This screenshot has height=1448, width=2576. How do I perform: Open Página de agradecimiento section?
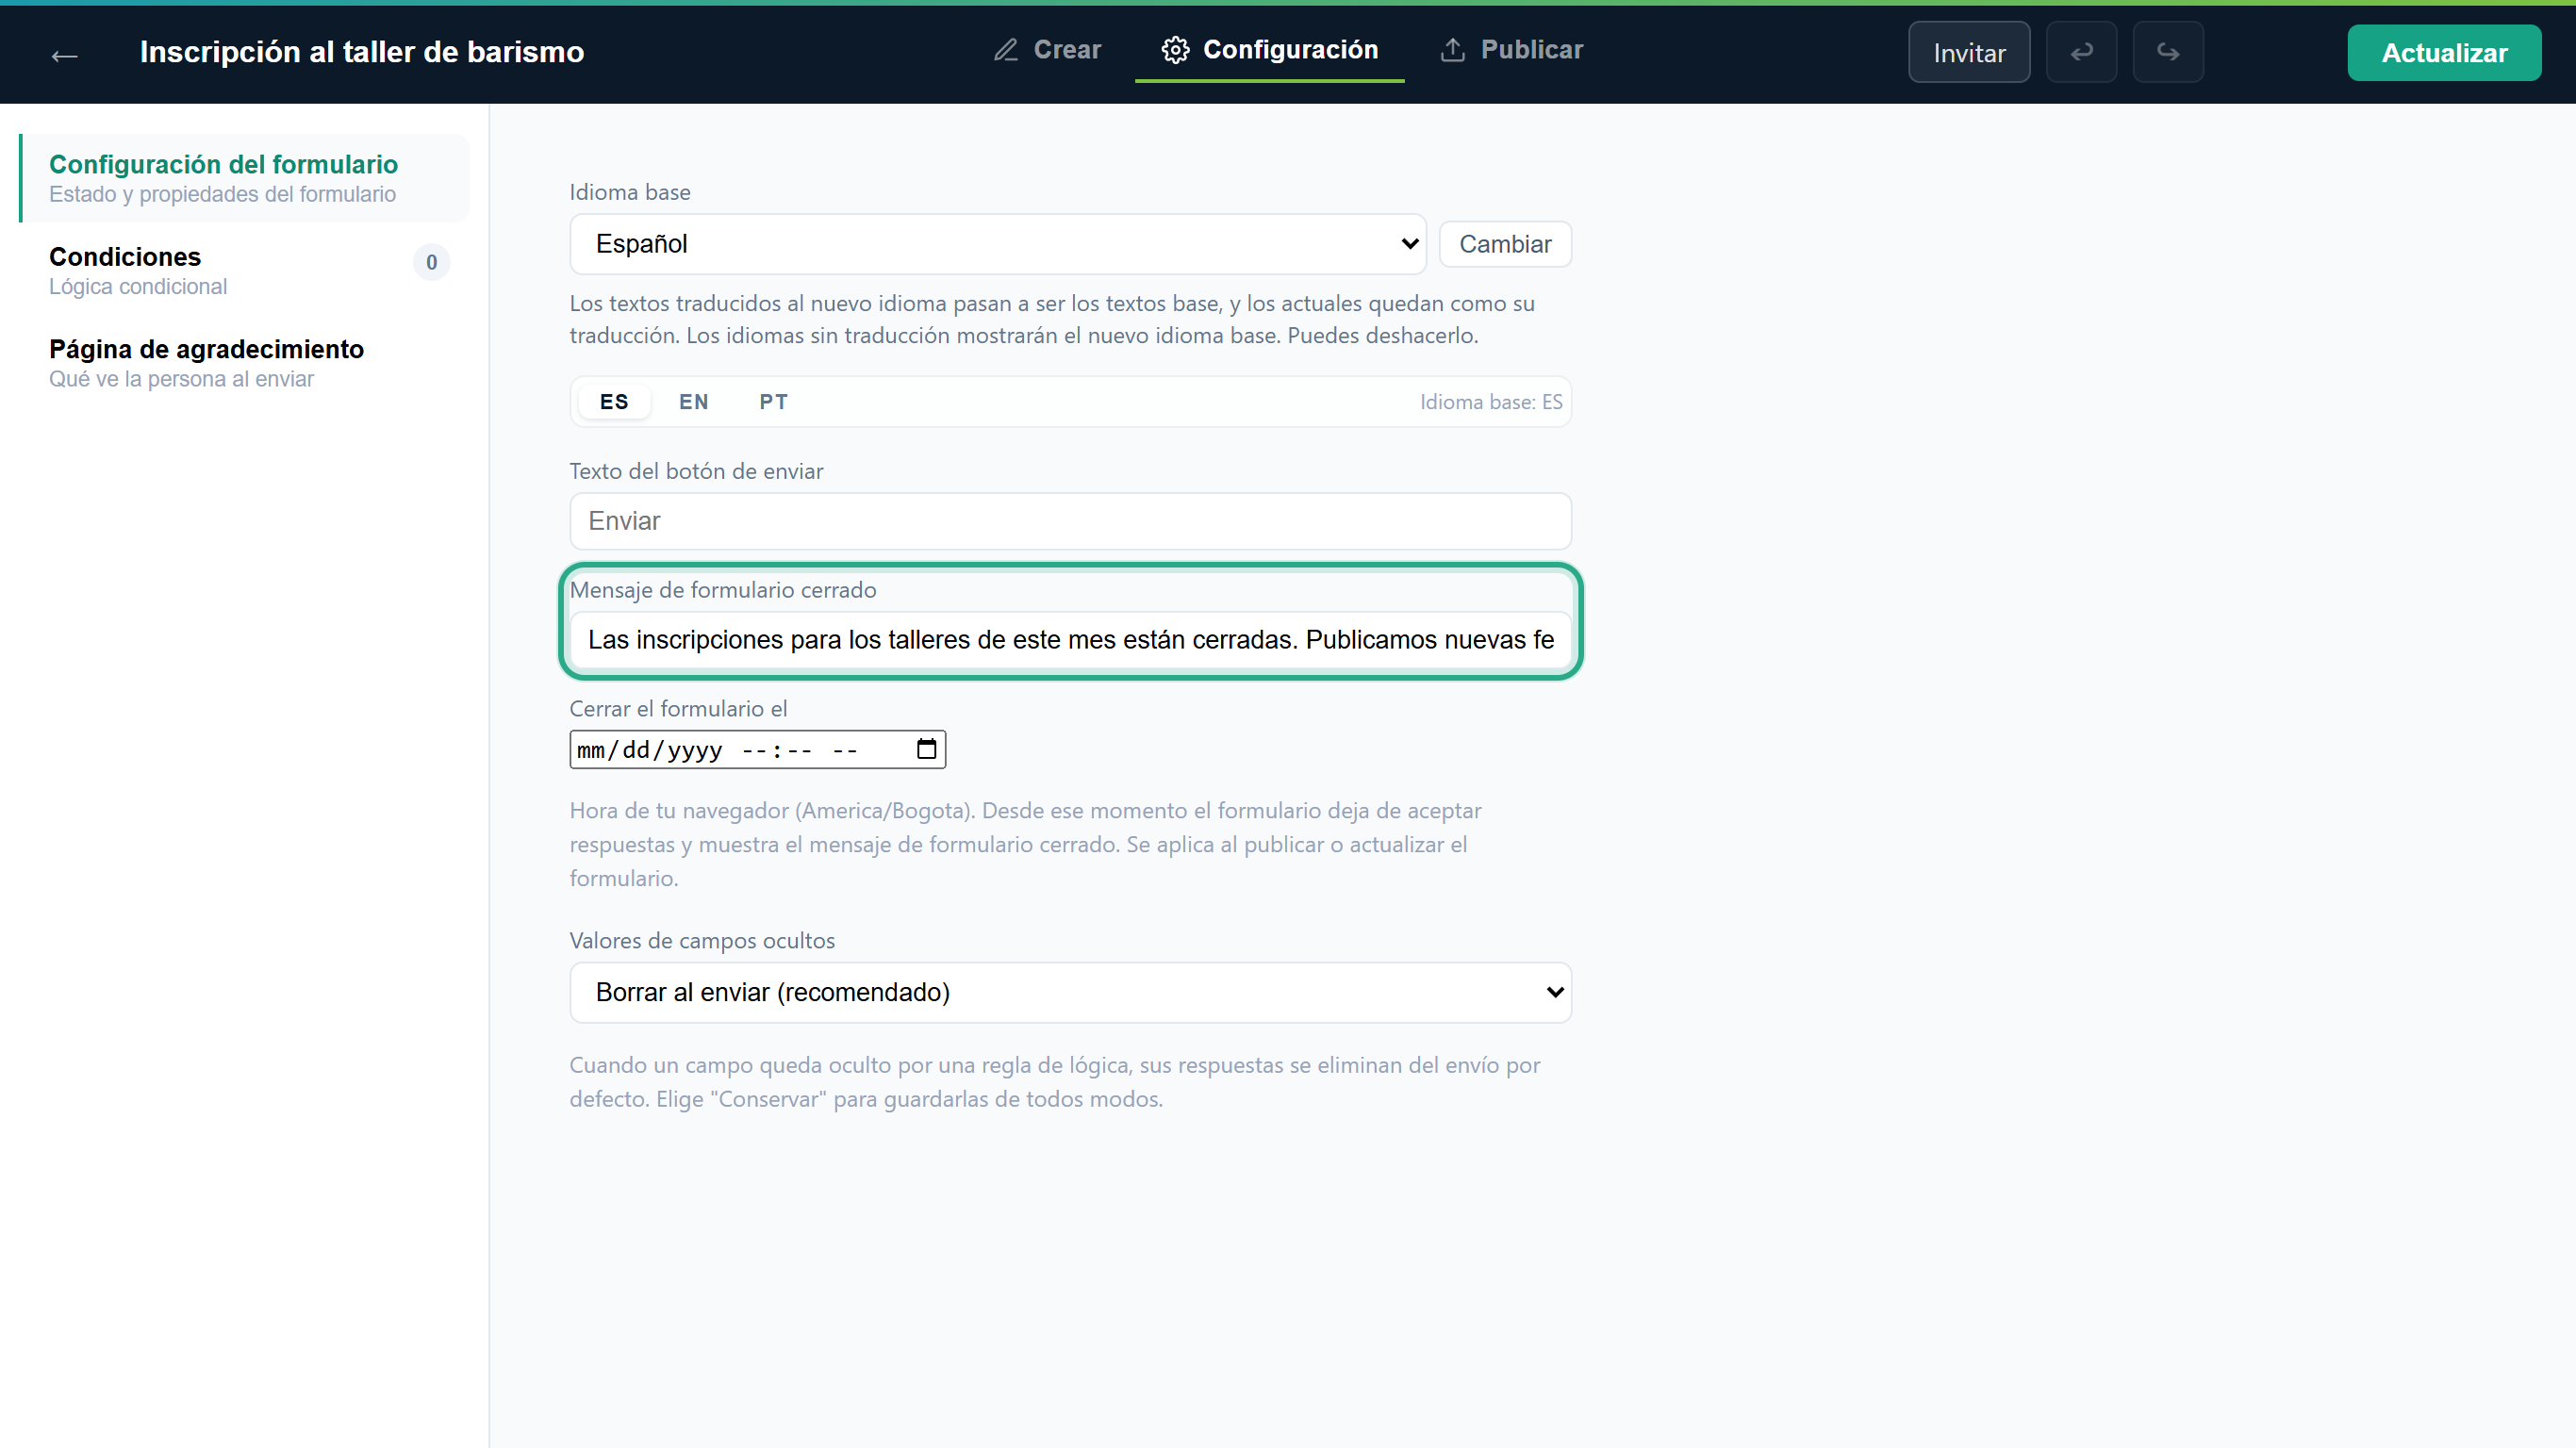pos(245,362)
